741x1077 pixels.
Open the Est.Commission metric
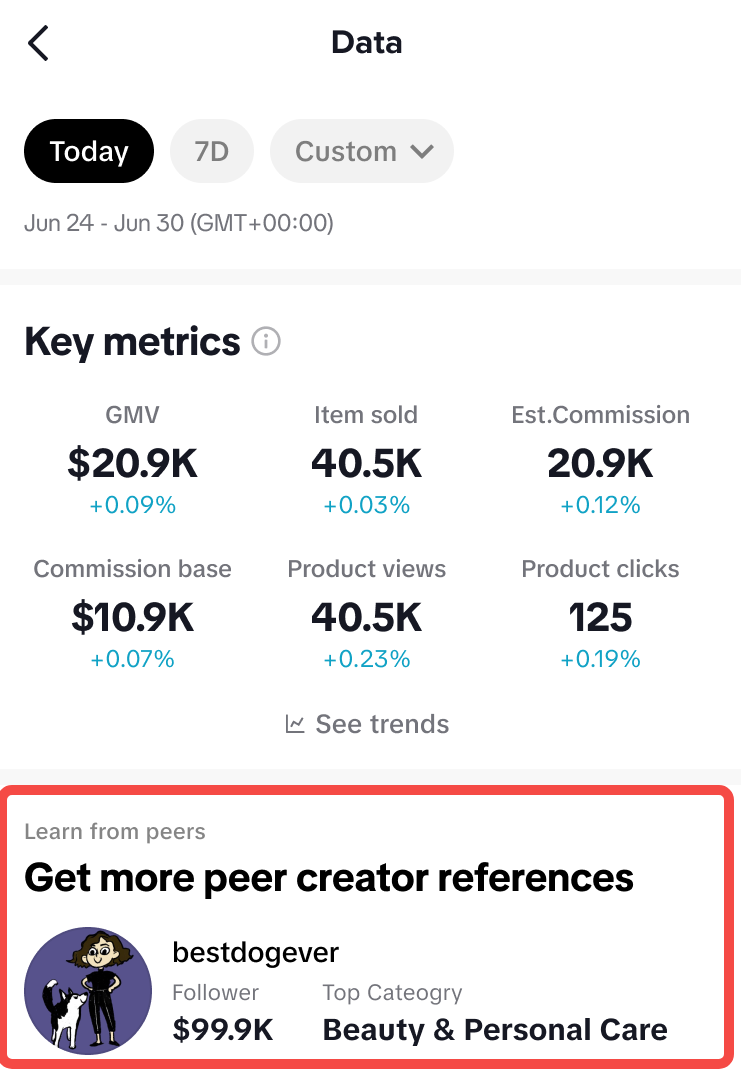click(600, 462)
